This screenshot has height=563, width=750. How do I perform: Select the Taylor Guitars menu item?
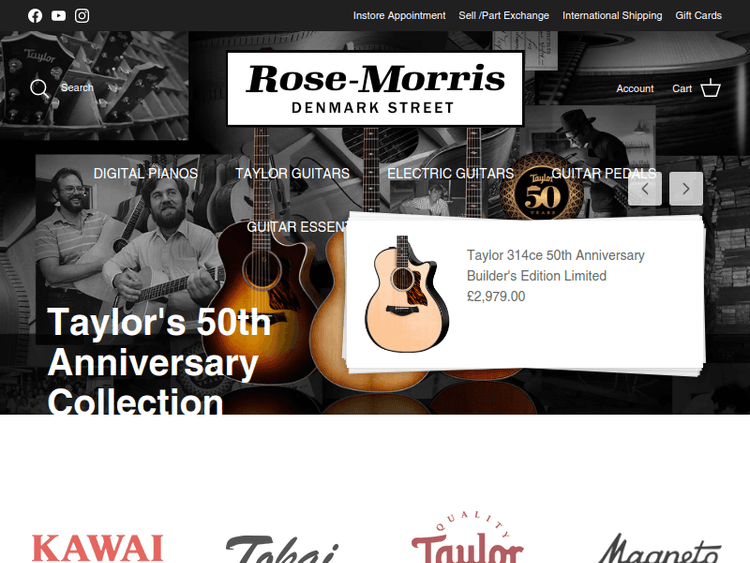coord(292,173)
